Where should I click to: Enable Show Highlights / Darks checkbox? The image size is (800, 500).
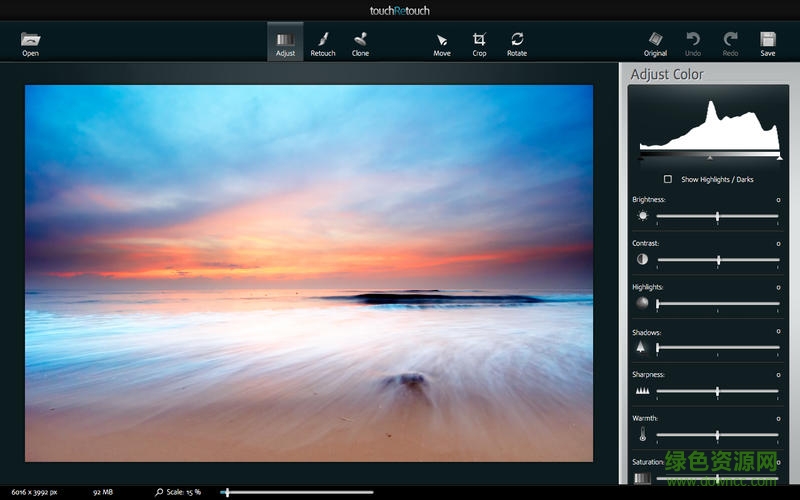668,179
